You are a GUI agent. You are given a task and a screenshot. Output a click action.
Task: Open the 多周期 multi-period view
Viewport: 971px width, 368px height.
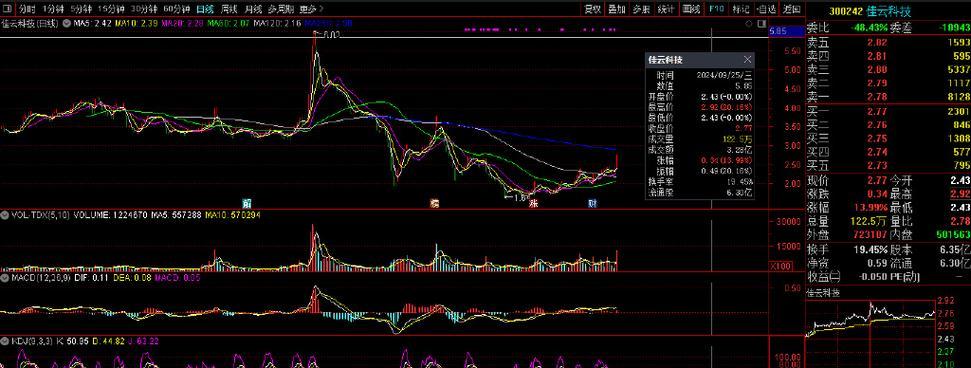coord(281,9)
